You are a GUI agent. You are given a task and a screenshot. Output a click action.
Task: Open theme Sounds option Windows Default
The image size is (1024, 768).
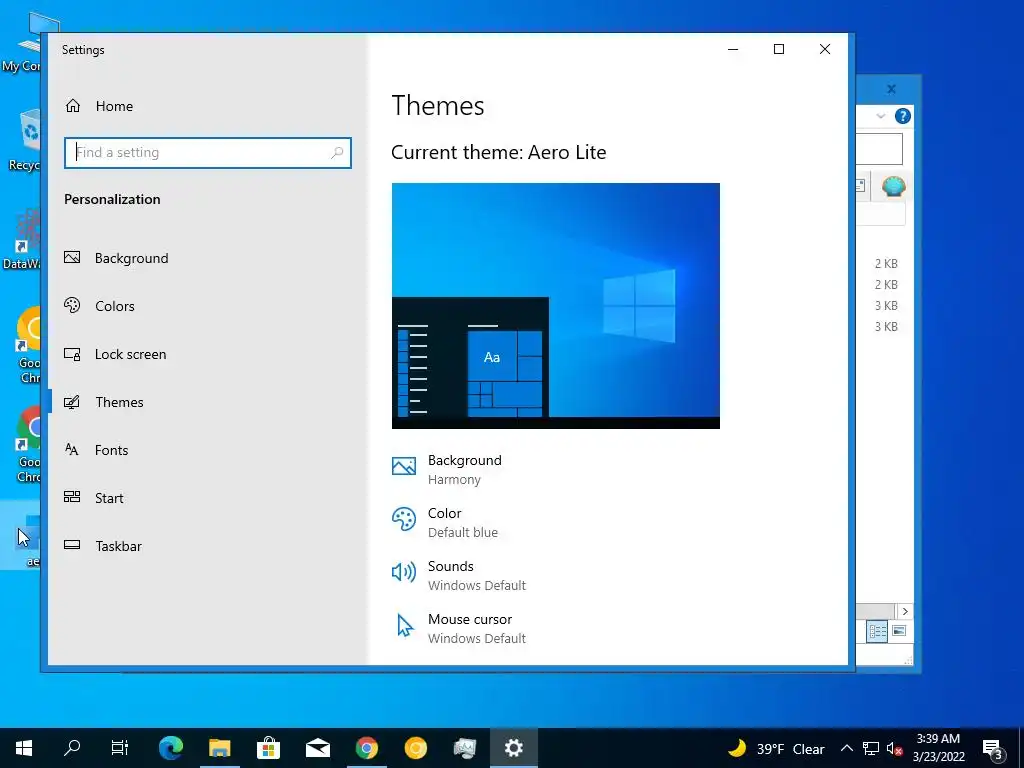pyautogui.click(x=459, y=575)
